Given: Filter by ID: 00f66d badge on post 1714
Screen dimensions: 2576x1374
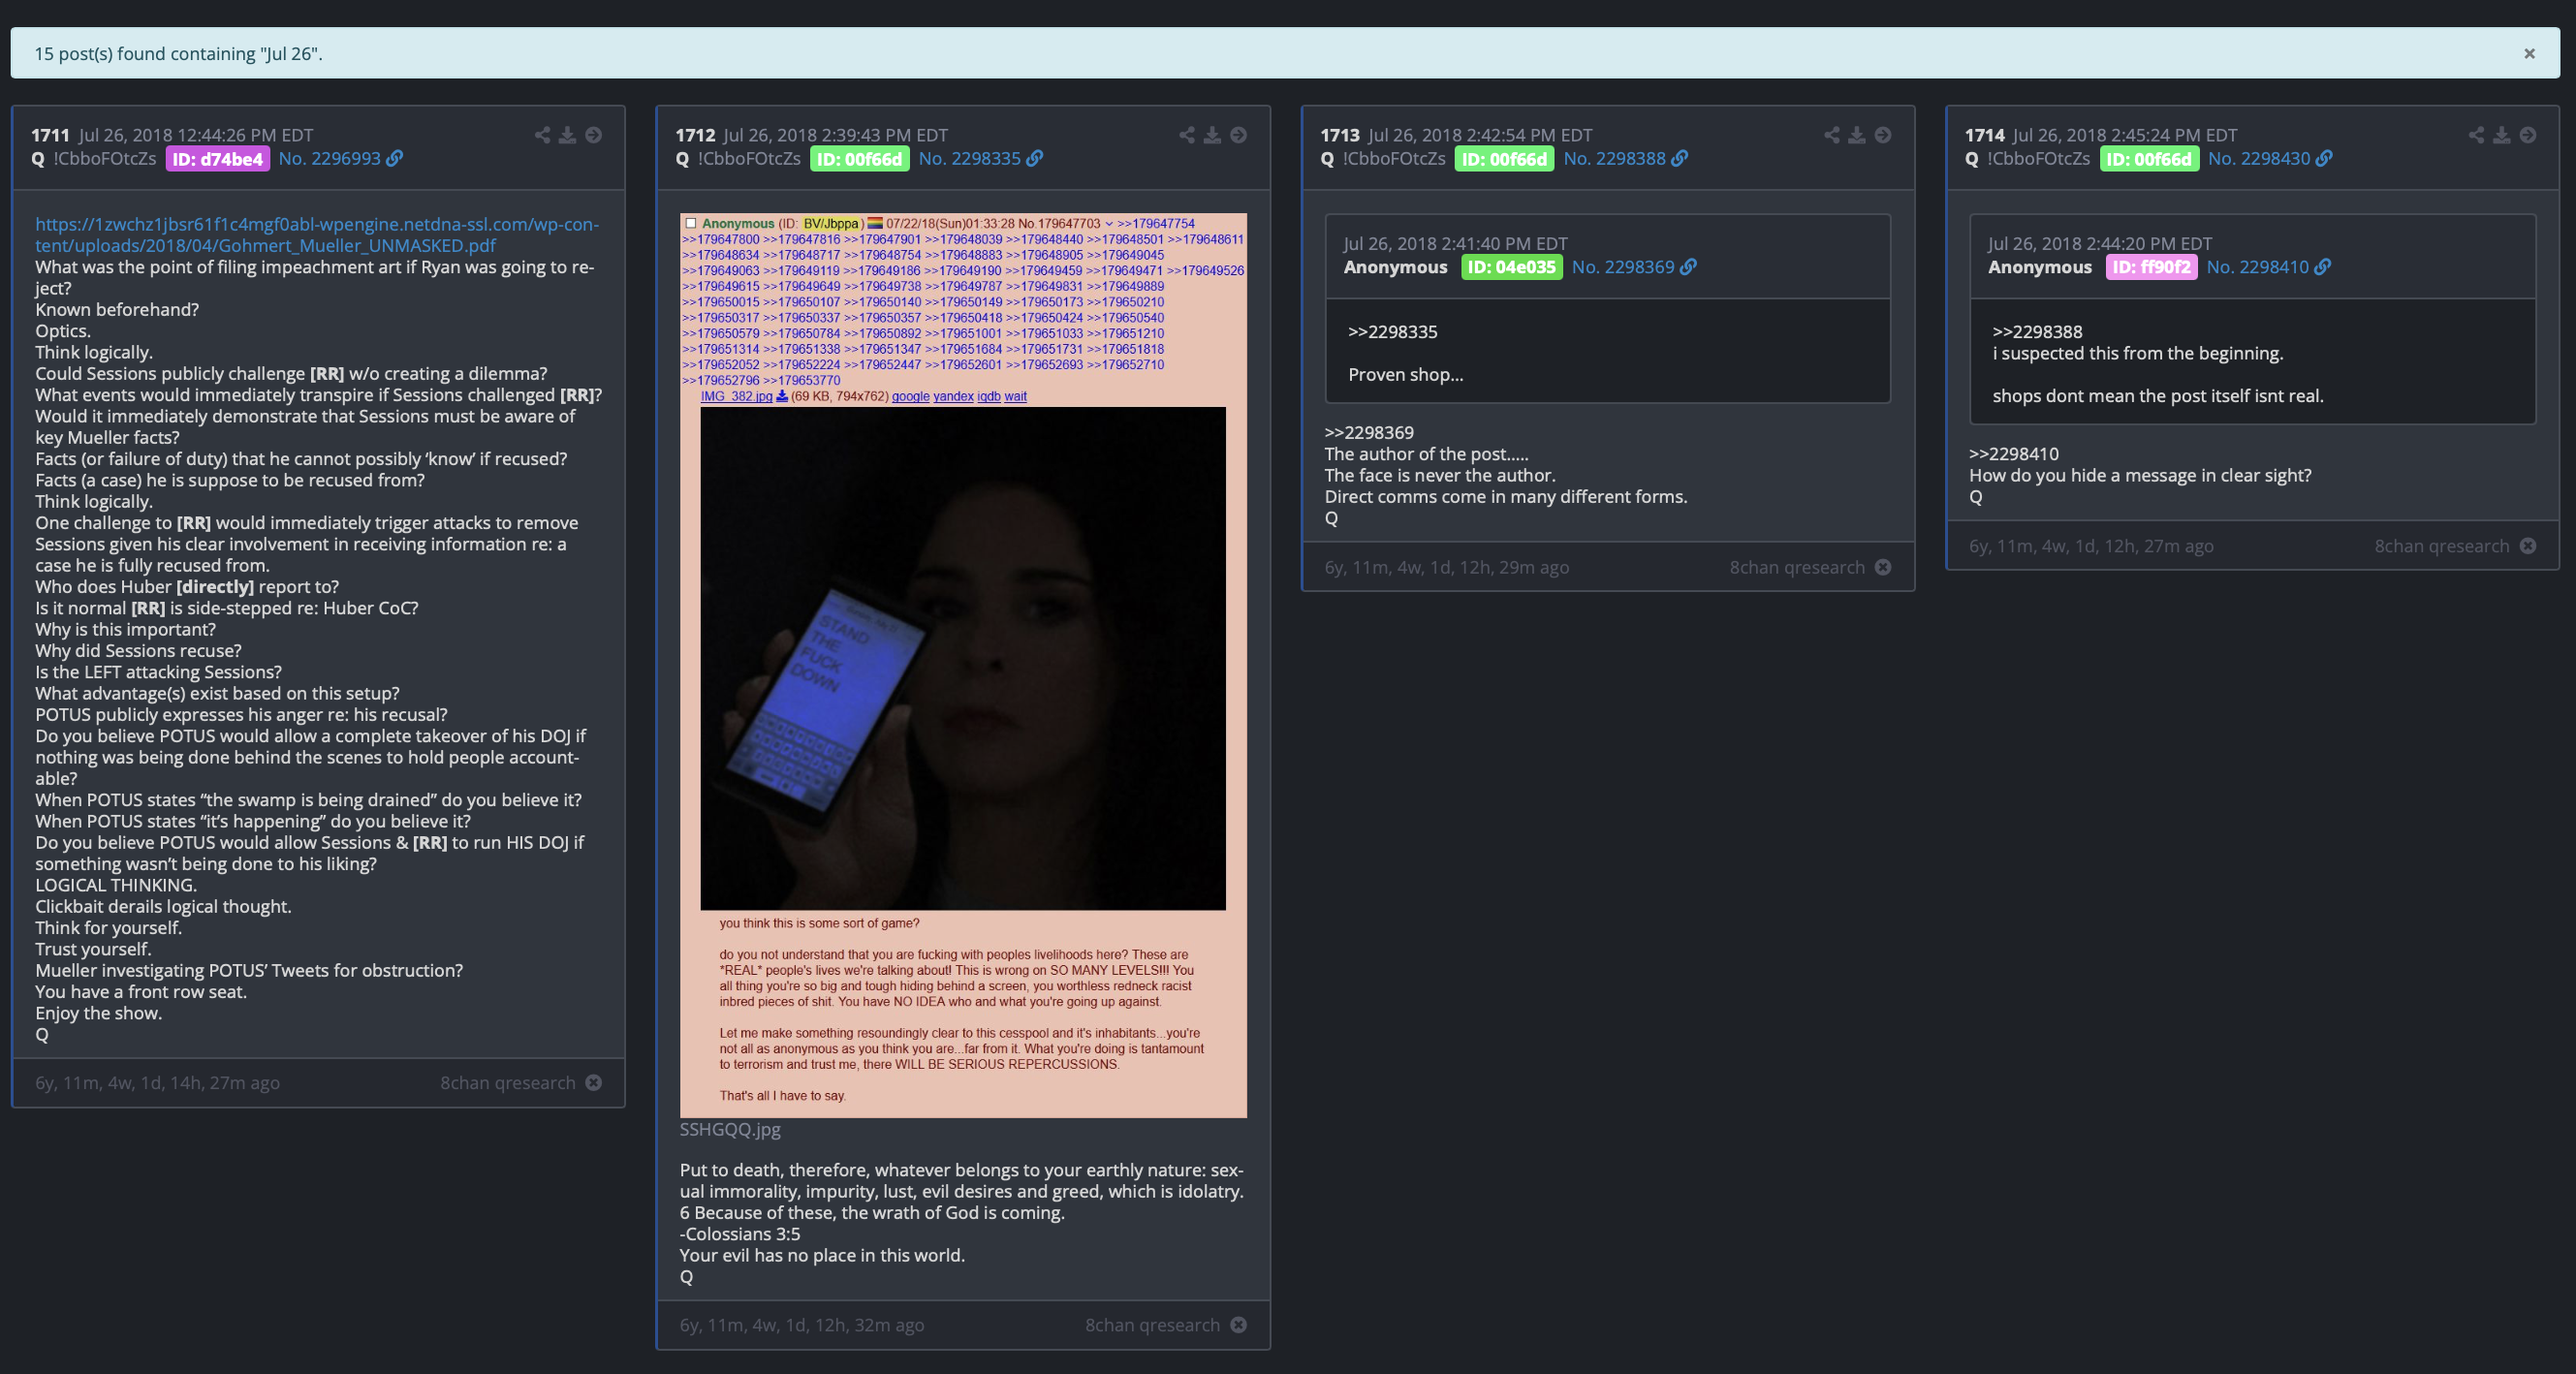Looking at the screenshot, I should click(x=2149, y=159).
